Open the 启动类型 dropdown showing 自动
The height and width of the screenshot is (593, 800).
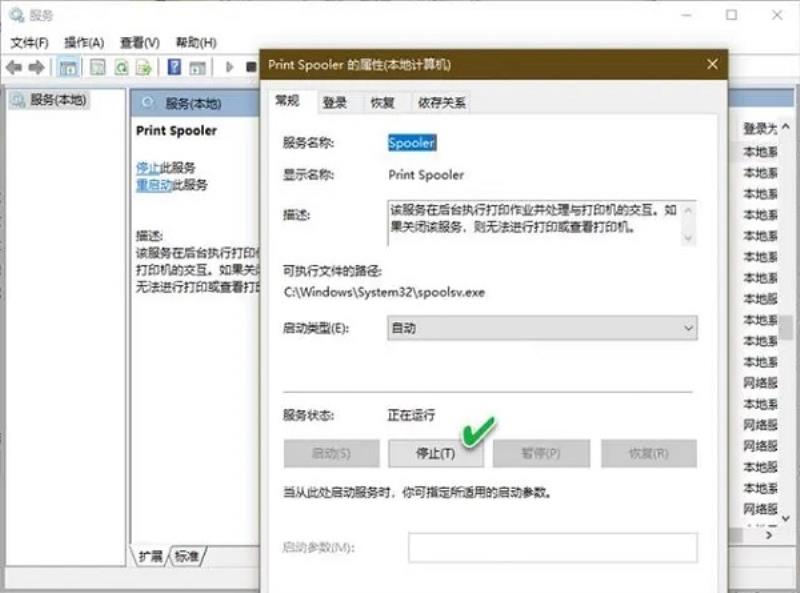(542, 328)
